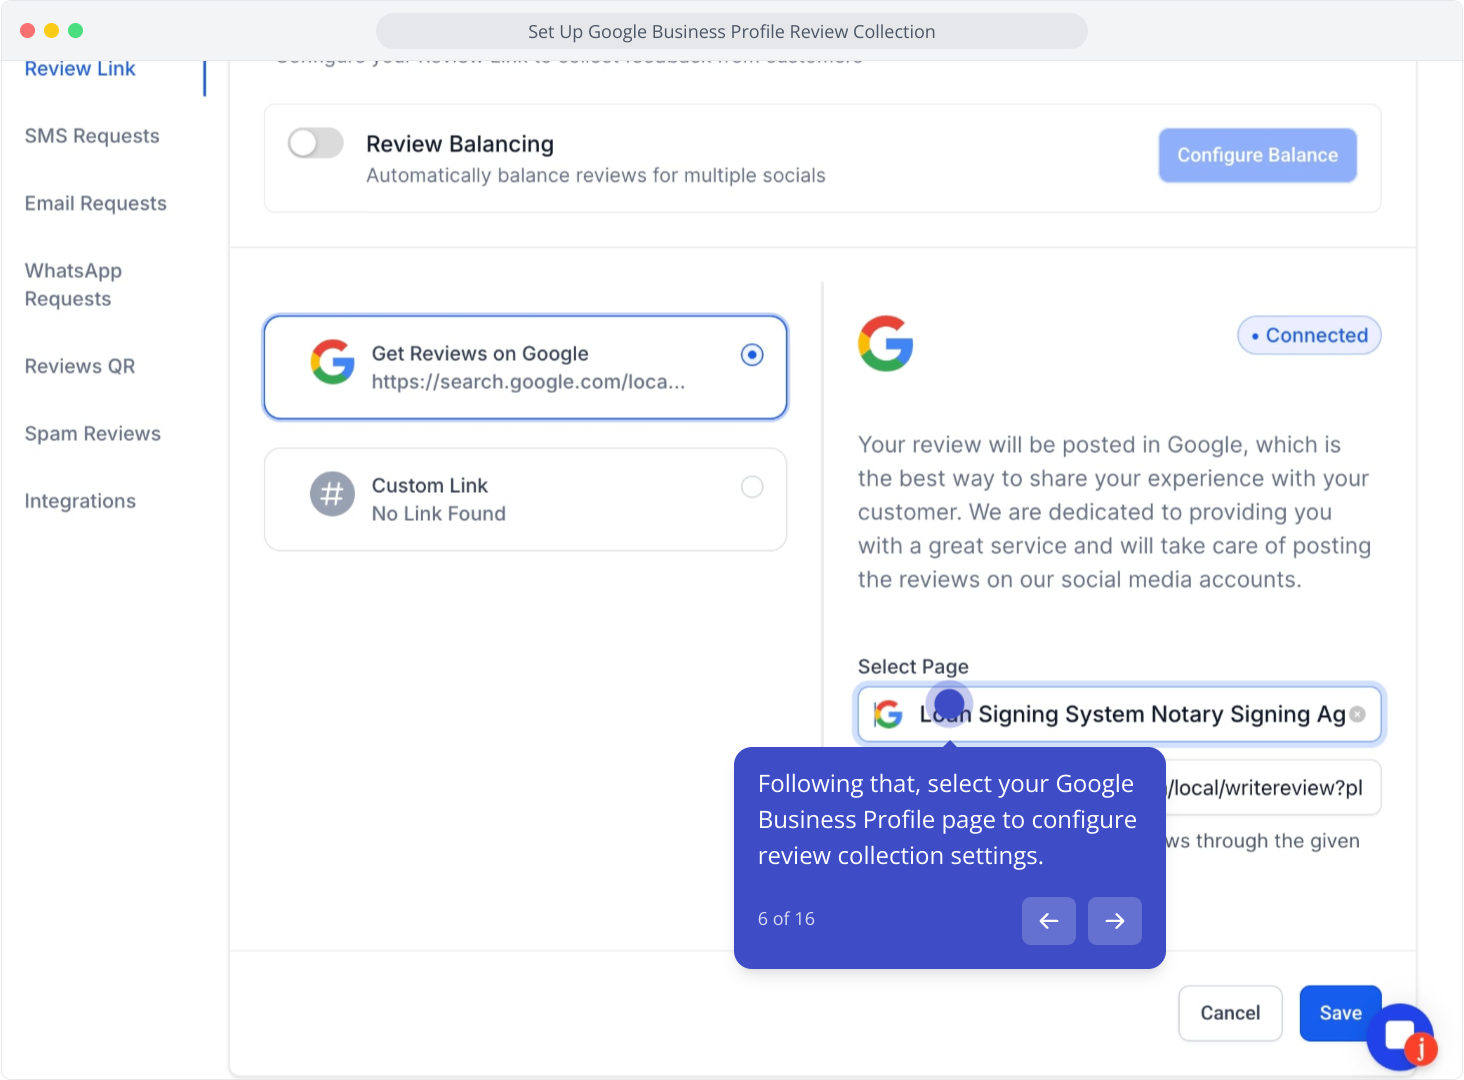Maximize window with green button
The width and height of the screenshot is (1464, 1080).
point(75,31)
